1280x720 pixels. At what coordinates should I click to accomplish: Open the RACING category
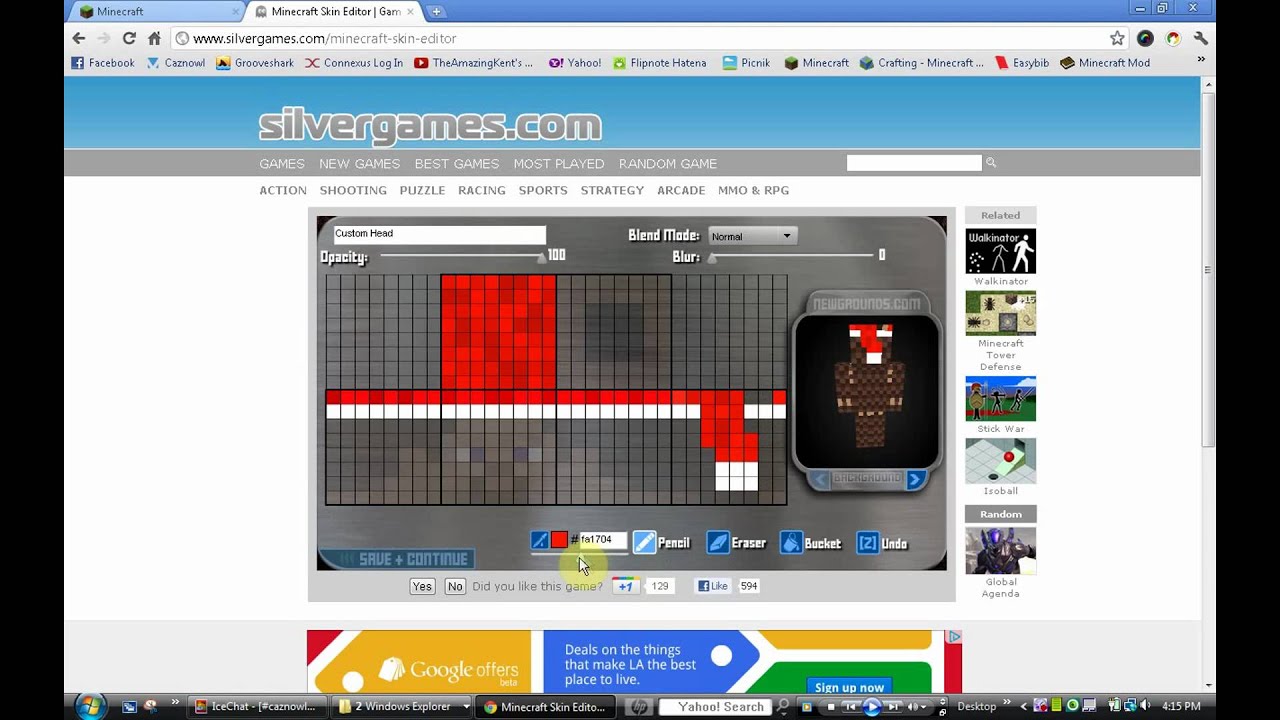tap(482, 190)
